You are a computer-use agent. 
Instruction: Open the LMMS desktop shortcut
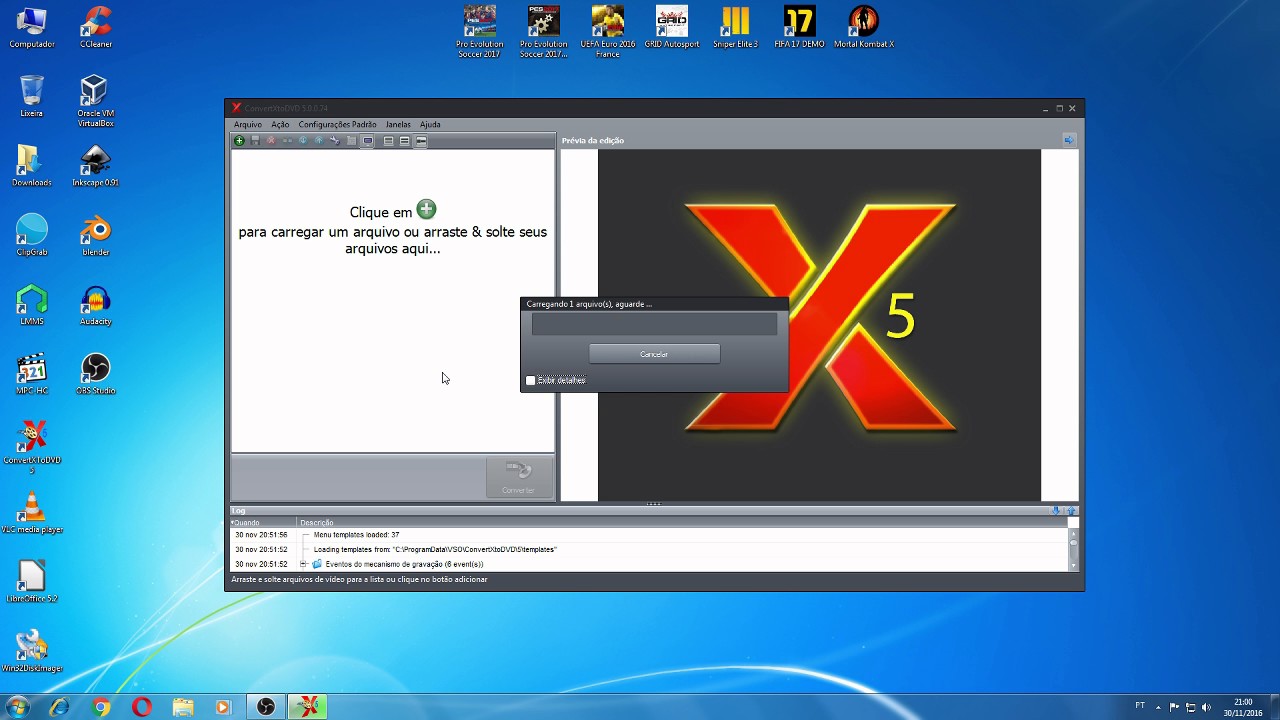32,305
